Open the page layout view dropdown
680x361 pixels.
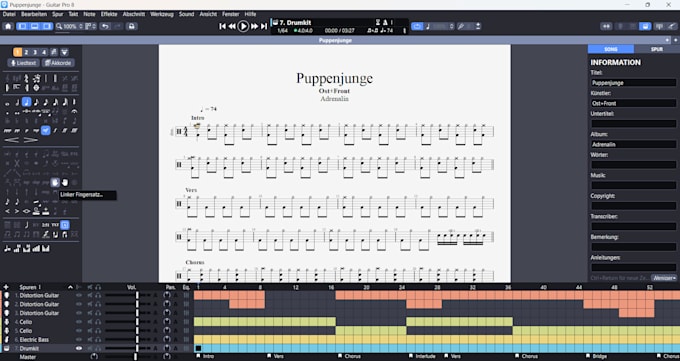[91, 26]
